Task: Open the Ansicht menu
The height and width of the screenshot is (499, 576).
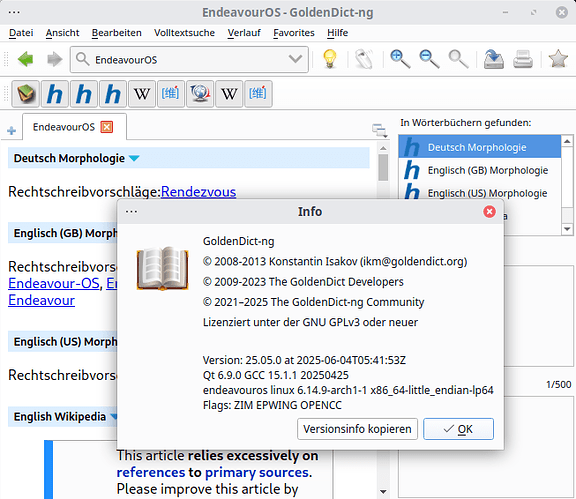Action: 62,33
